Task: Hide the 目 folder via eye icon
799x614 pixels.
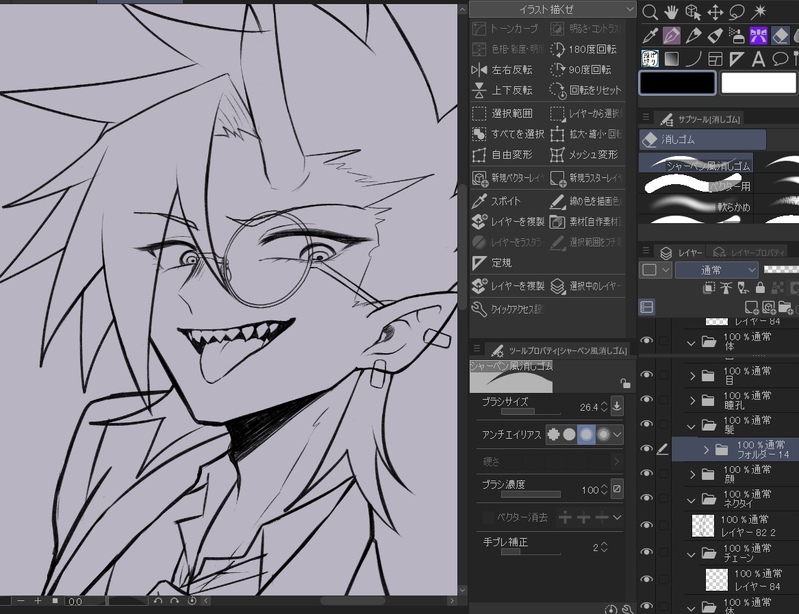Action: point(646,375)
